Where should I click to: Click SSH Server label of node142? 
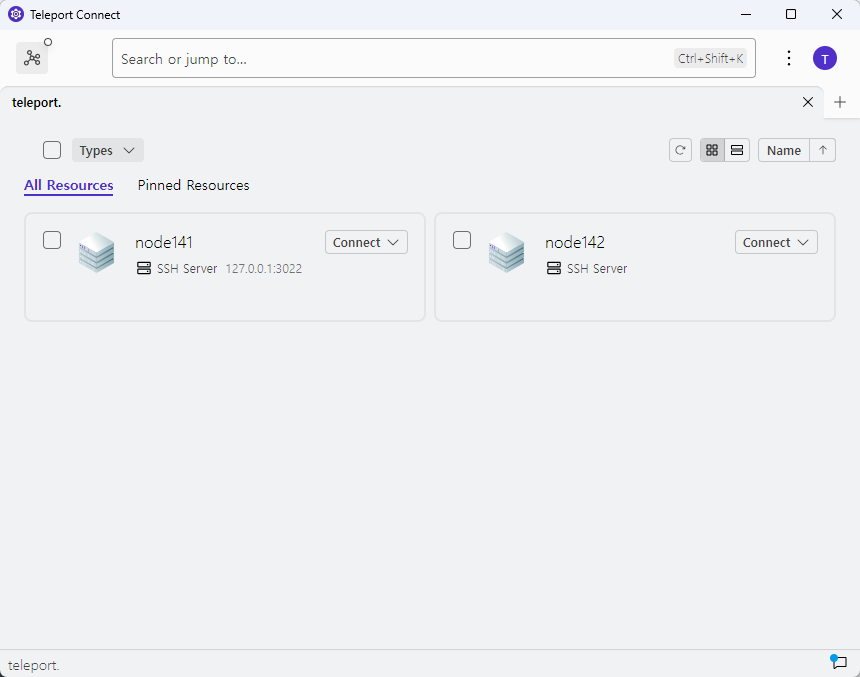(597, 269)
